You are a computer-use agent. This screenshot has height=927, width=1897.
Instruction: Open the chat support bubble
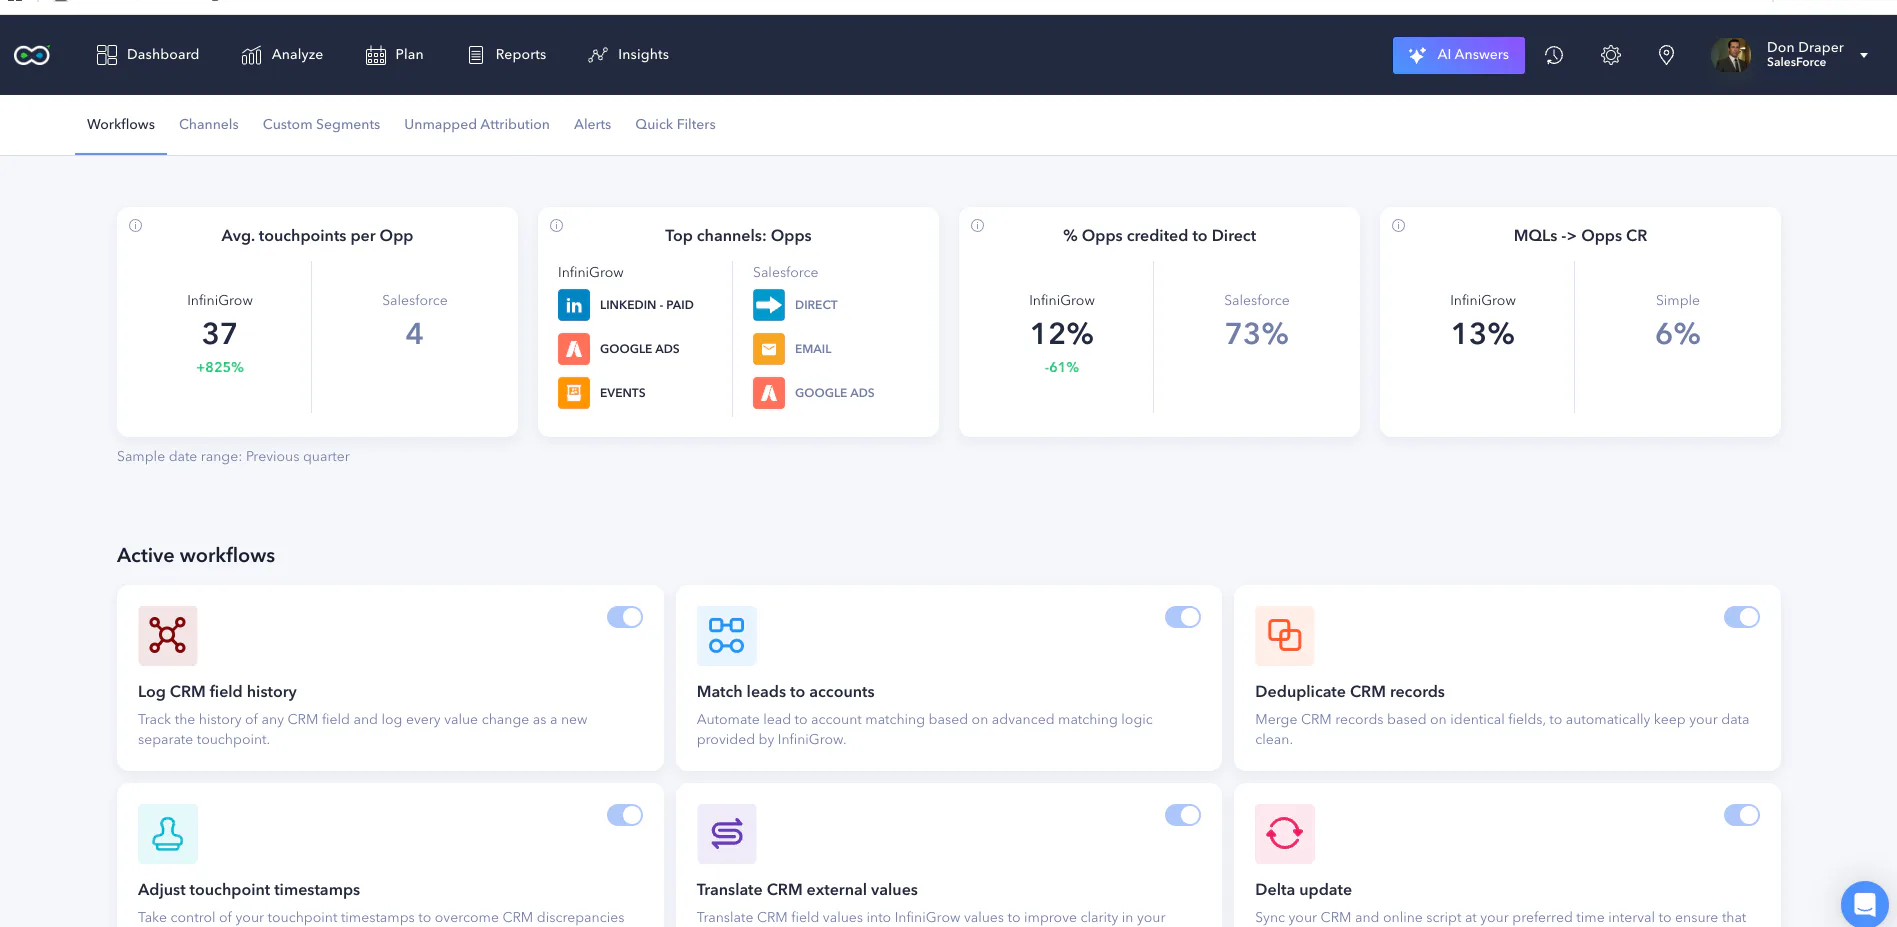click(1865, 904)
